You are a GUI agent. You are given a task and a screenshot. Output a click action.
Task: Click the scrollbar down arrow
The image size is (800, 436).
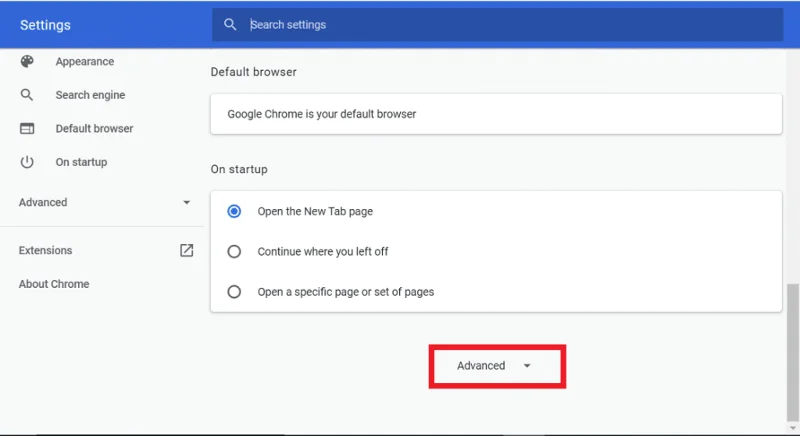[793, 428]
